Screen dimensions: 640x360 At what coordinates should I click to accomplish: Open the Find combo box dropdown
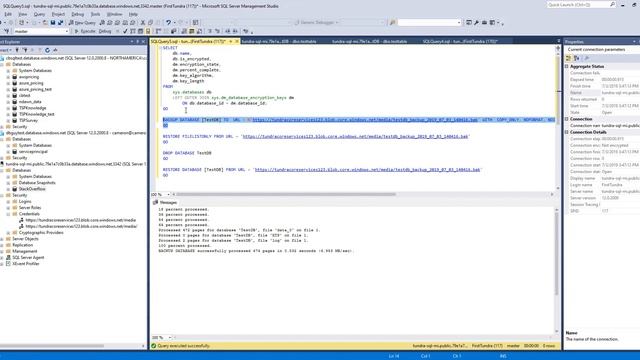pyautogui.click(x=459, y=22)
